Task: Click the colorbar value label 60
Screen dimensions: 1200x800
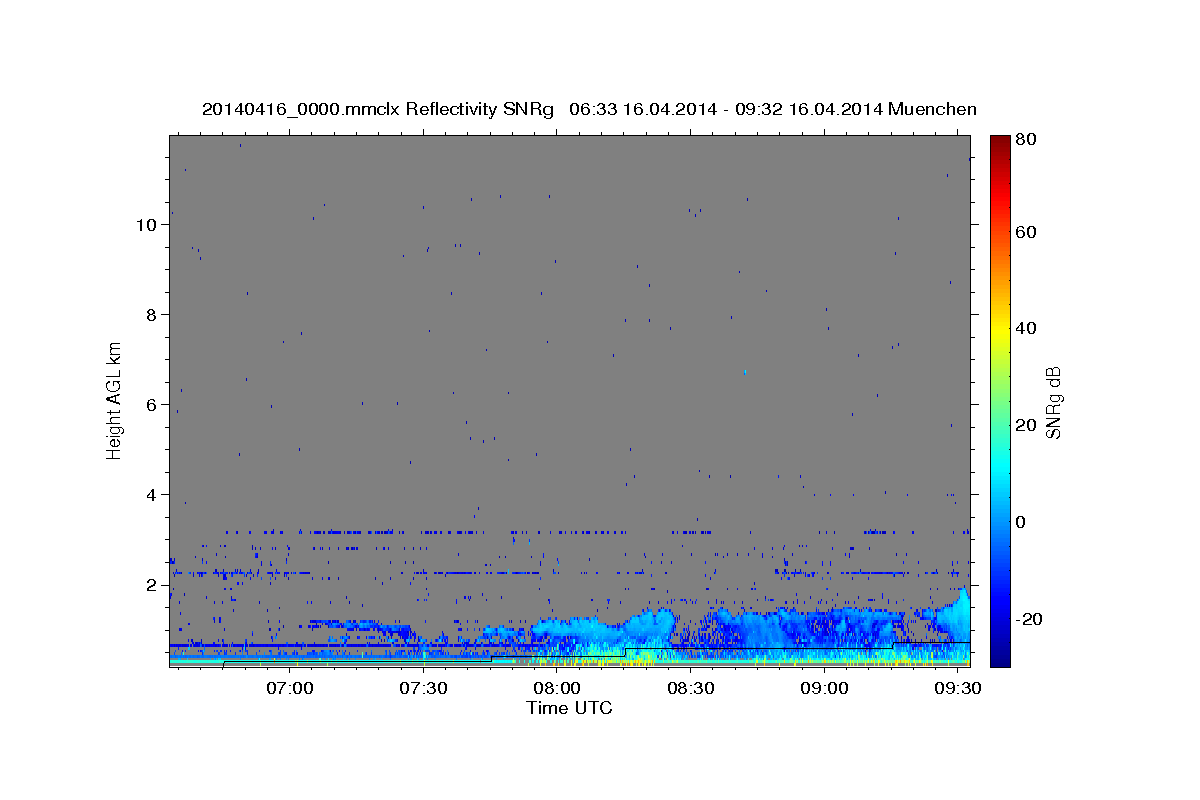Action: (1027, 232)
